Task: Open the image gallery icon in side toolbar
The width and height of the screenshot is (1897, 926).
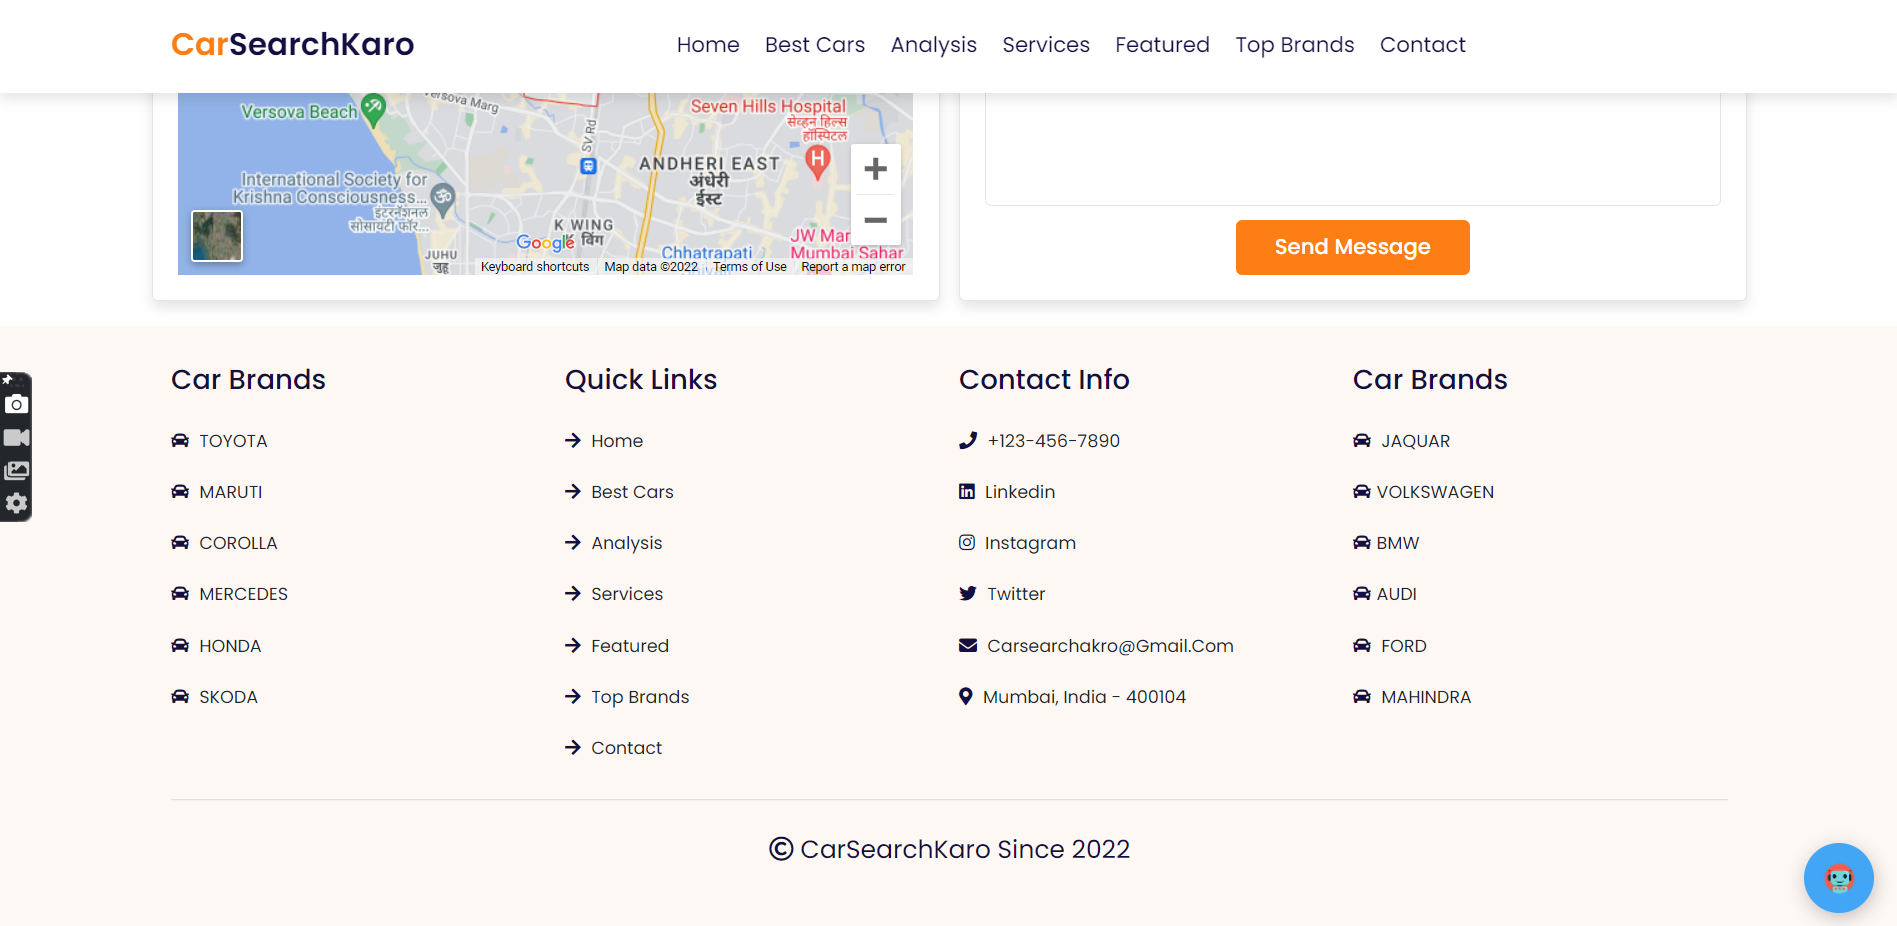Action: (x=16, y=470)
